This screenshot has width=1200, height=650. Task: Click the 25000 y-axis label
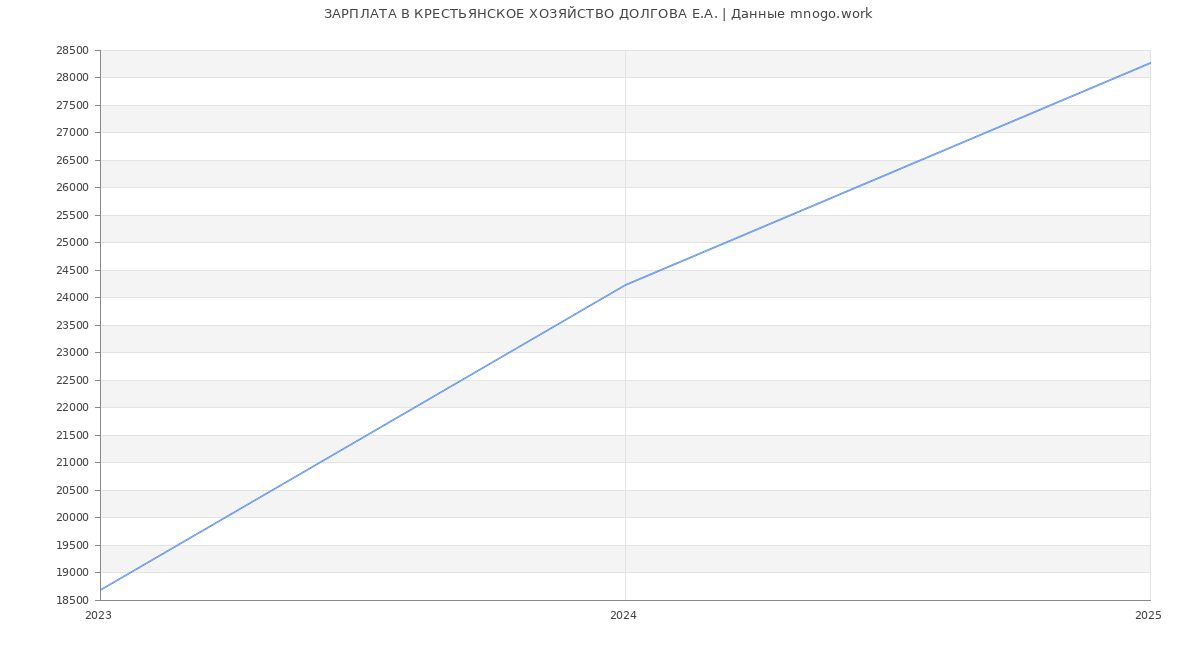pos(72,243)
